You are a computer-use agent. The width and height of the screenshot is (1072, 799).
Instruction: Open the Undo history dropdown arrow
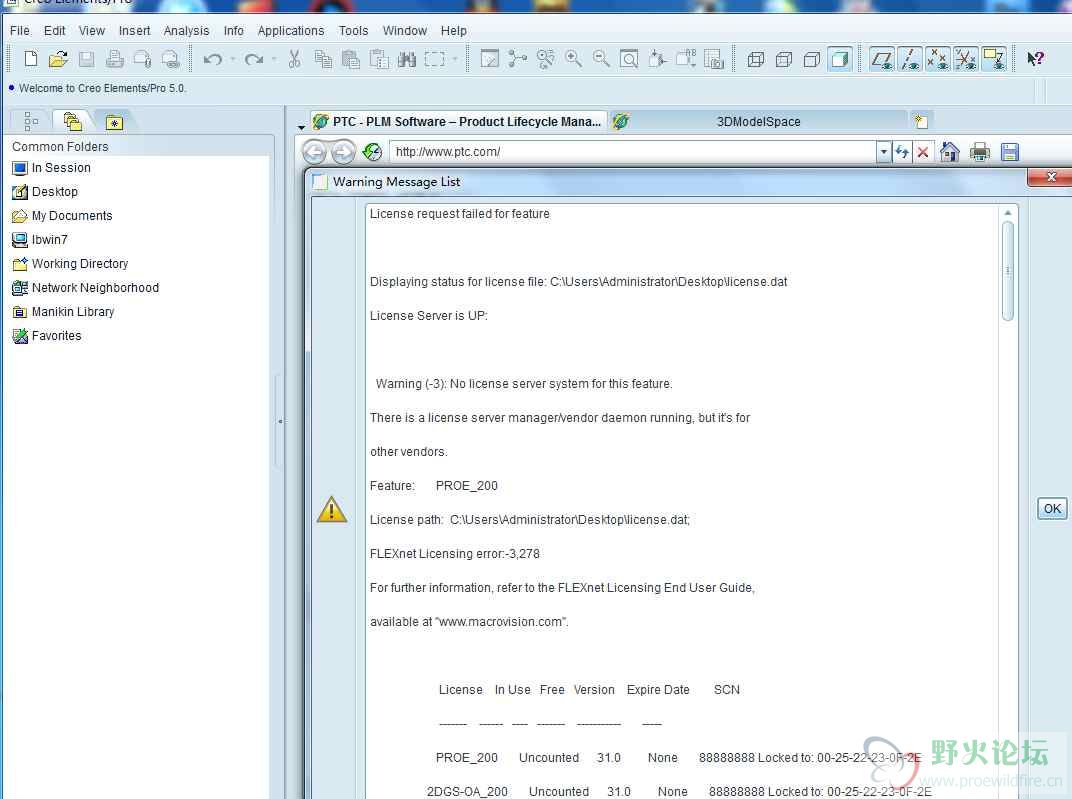[x=233, y=59]
